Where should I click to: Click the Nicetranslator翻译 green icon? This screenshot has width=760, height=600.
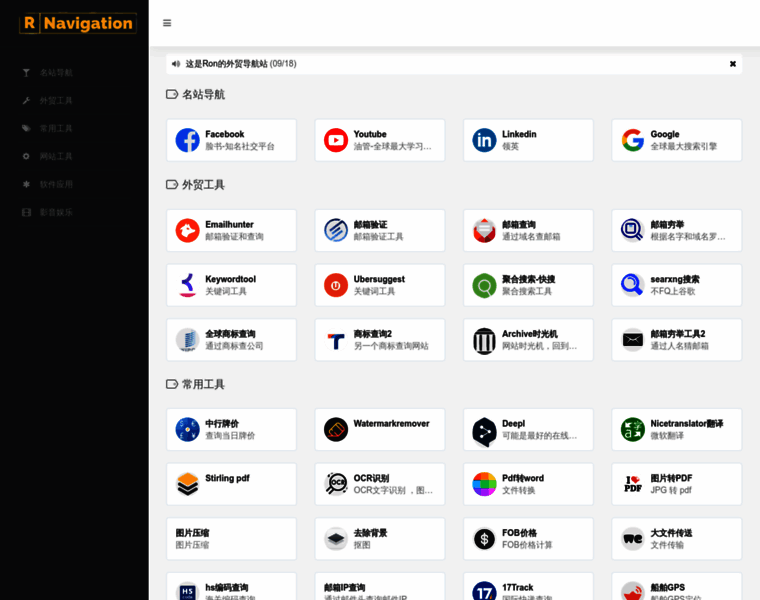pyautogui.click(x=633, y=429)
